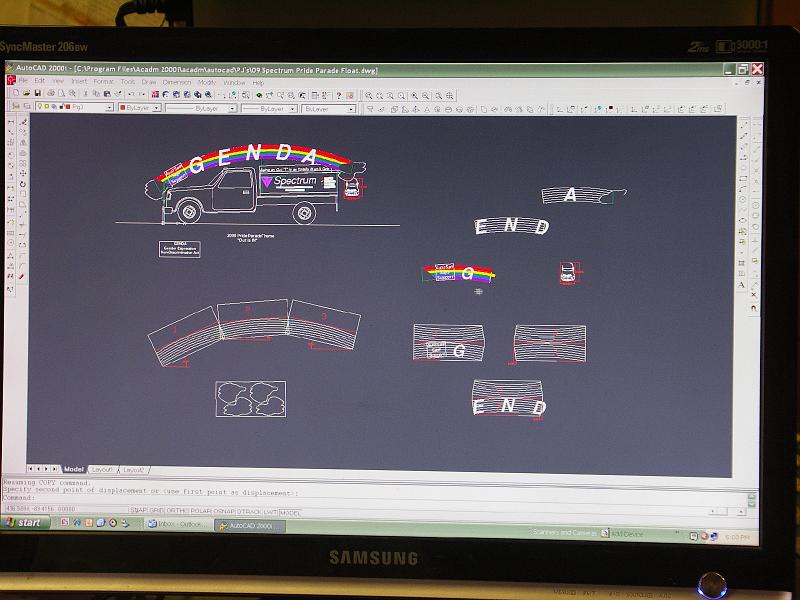This screenshot has width=800, height=600.
Task: Toggle OTRACK in status bar
Action: click(x=248, y=511)
